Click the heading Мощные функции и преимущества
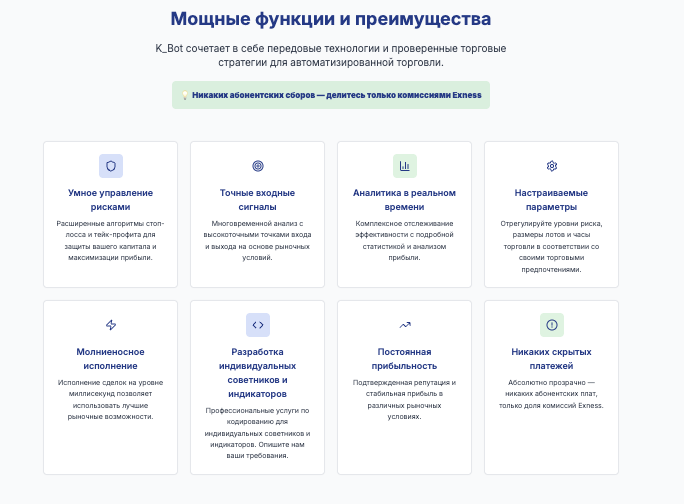 [331, 19]
